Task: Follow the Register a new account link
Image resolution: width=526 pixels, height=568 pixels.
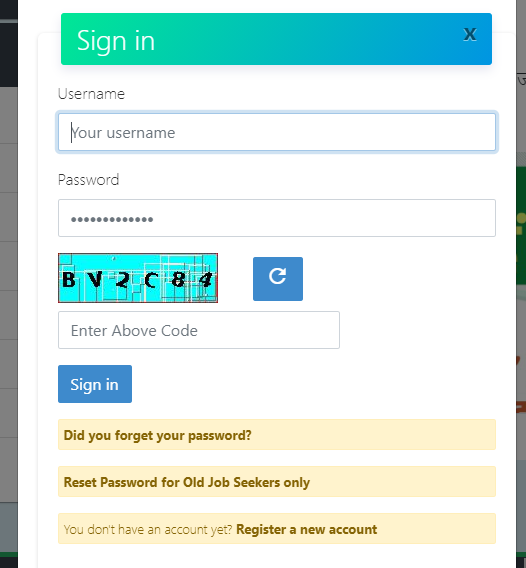Action: pos(306,529)
